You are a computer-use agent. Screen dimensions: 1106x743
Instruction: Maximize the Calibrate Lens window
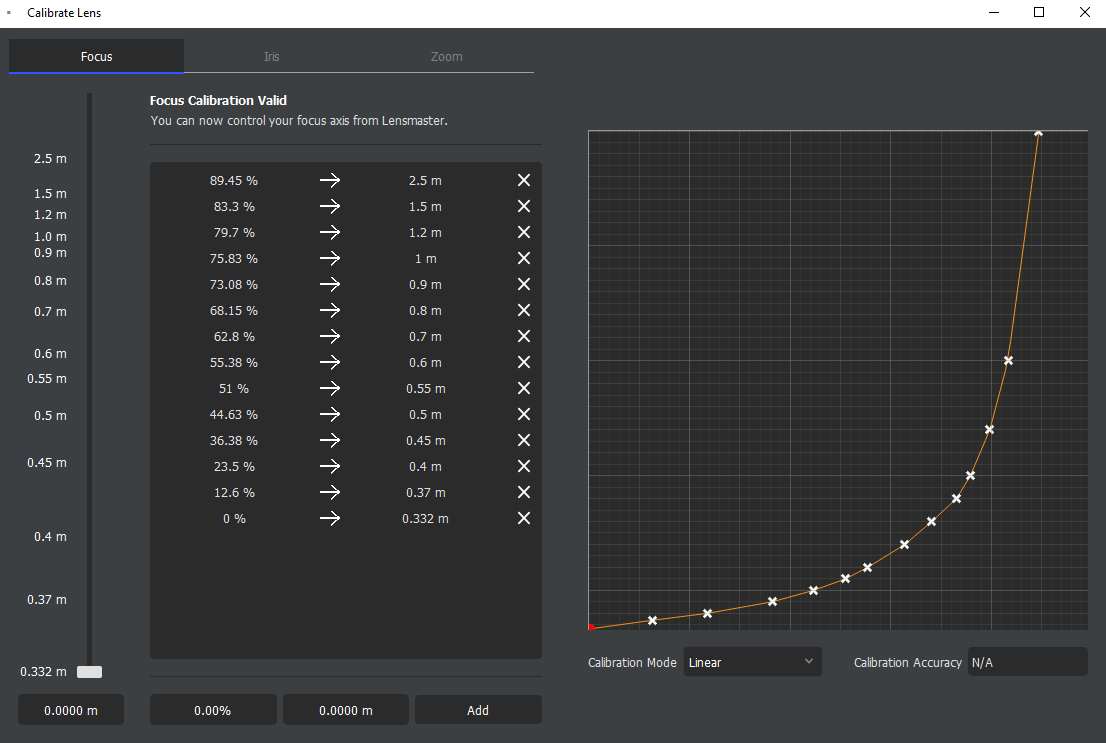1039,12
